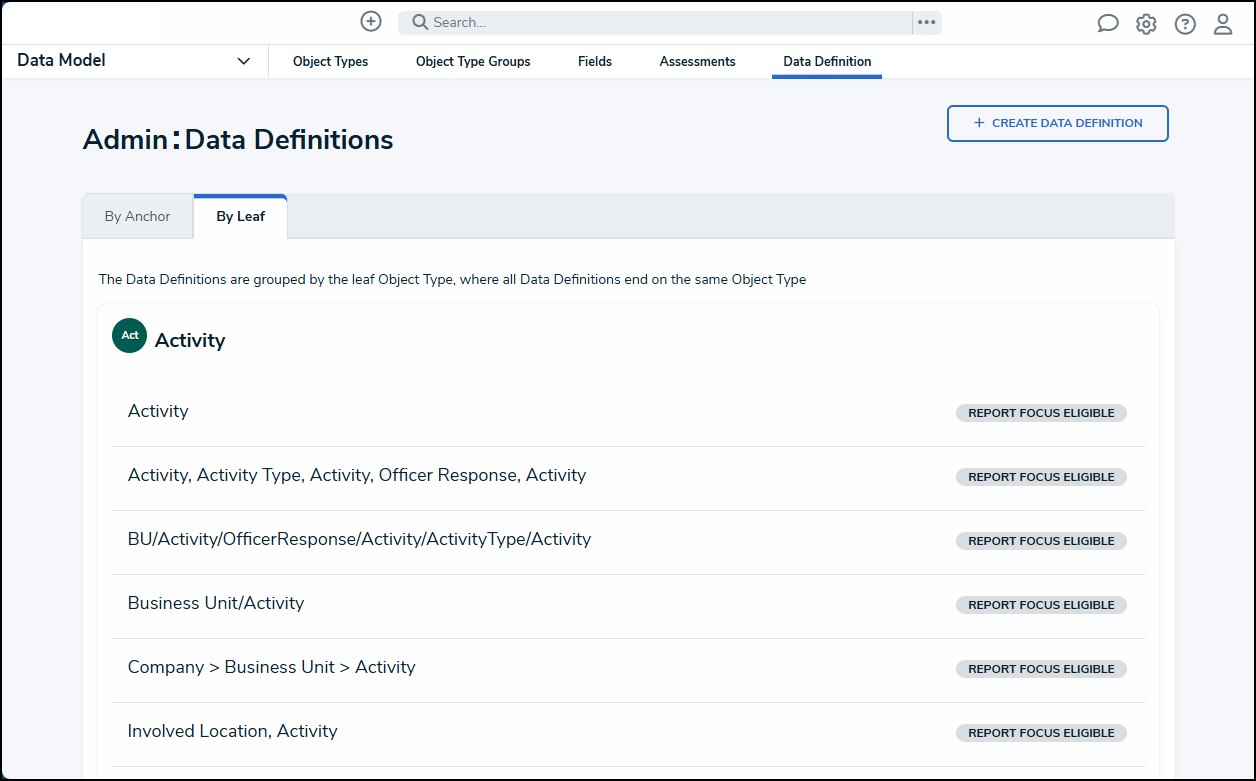Open the Fields navigation tab
Viewport: 1256px width, 781px height.
coord(595,62)
